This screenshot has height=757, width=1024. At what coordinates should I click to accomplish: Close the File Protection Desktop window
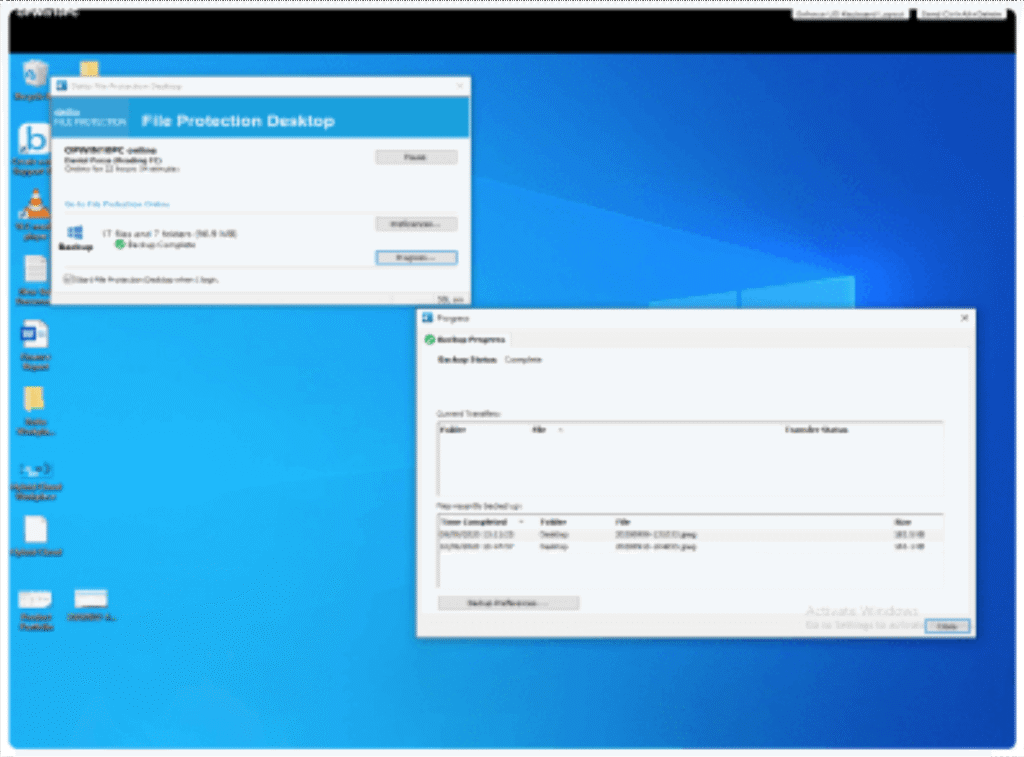click(x=460, y=86)
